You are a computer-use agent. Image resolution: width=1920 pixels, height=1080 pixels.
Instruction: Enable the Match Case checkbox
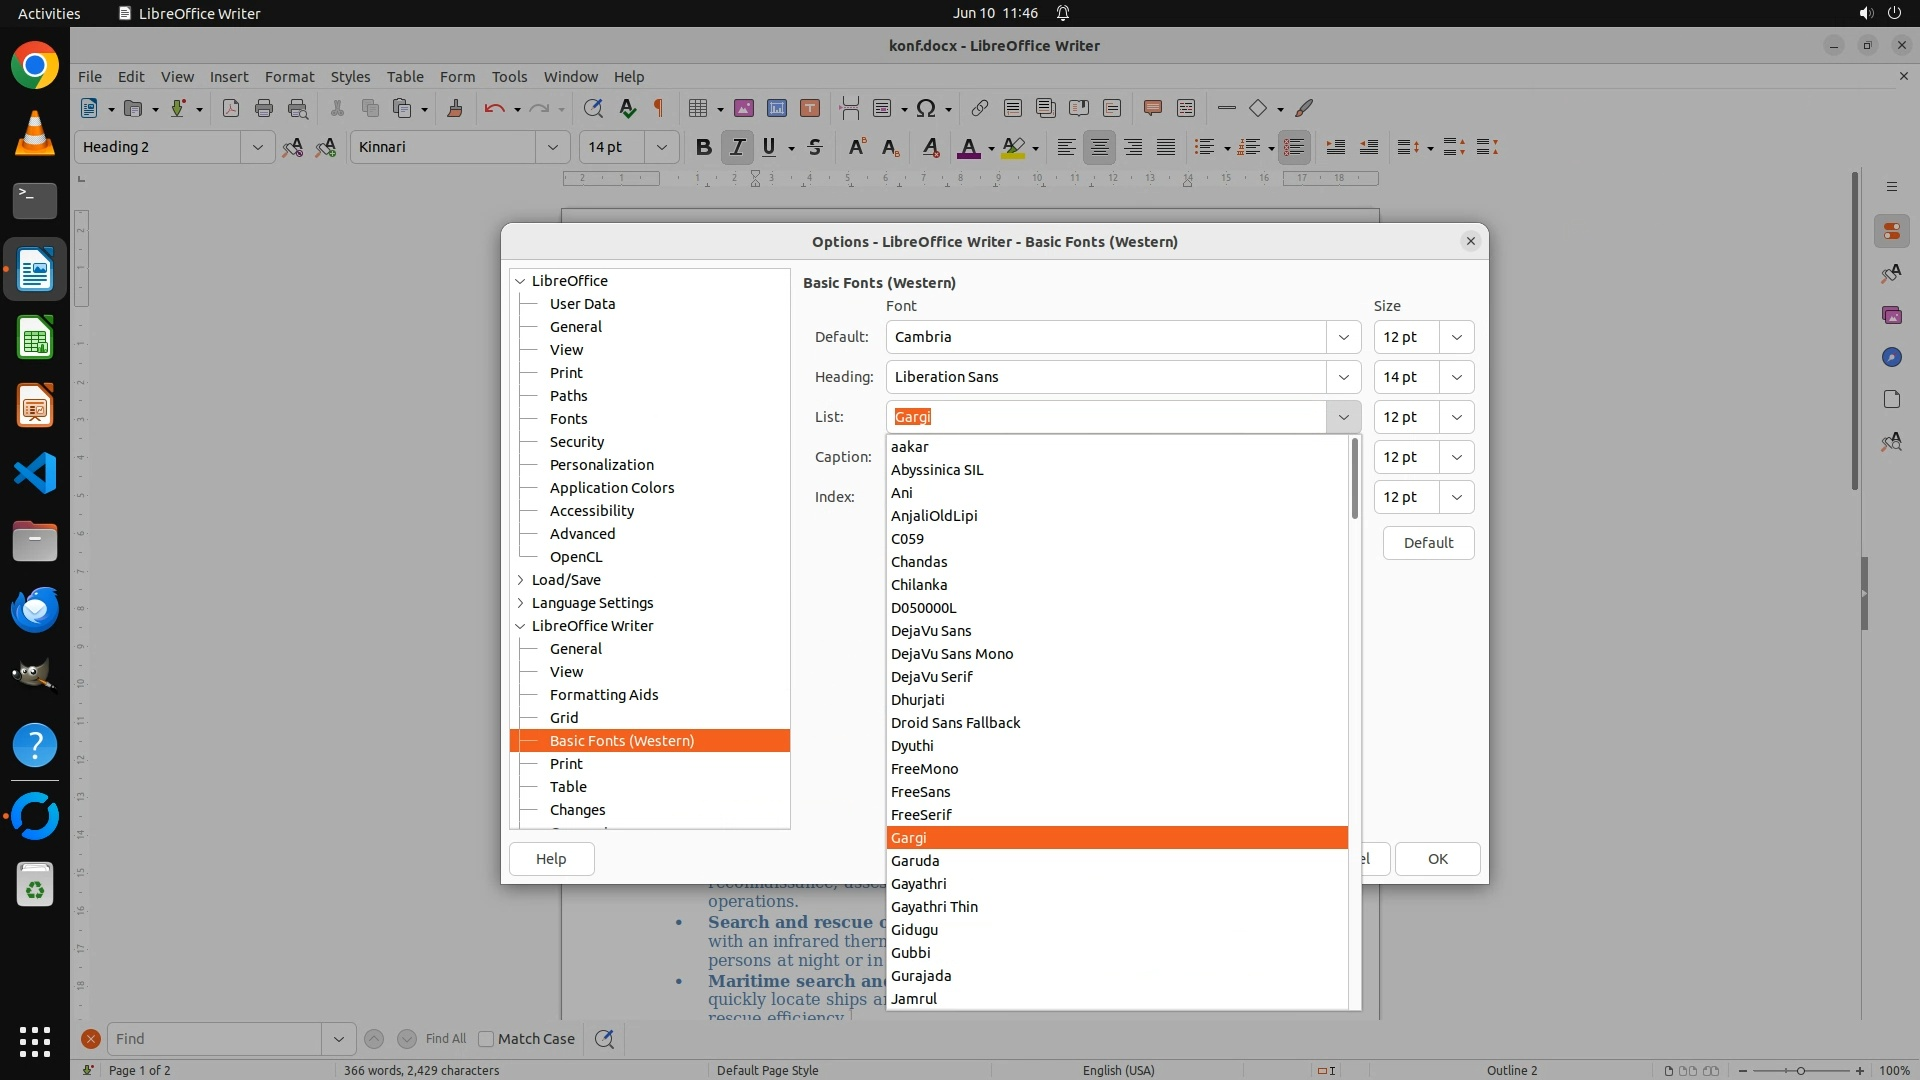coord(487,1039)
